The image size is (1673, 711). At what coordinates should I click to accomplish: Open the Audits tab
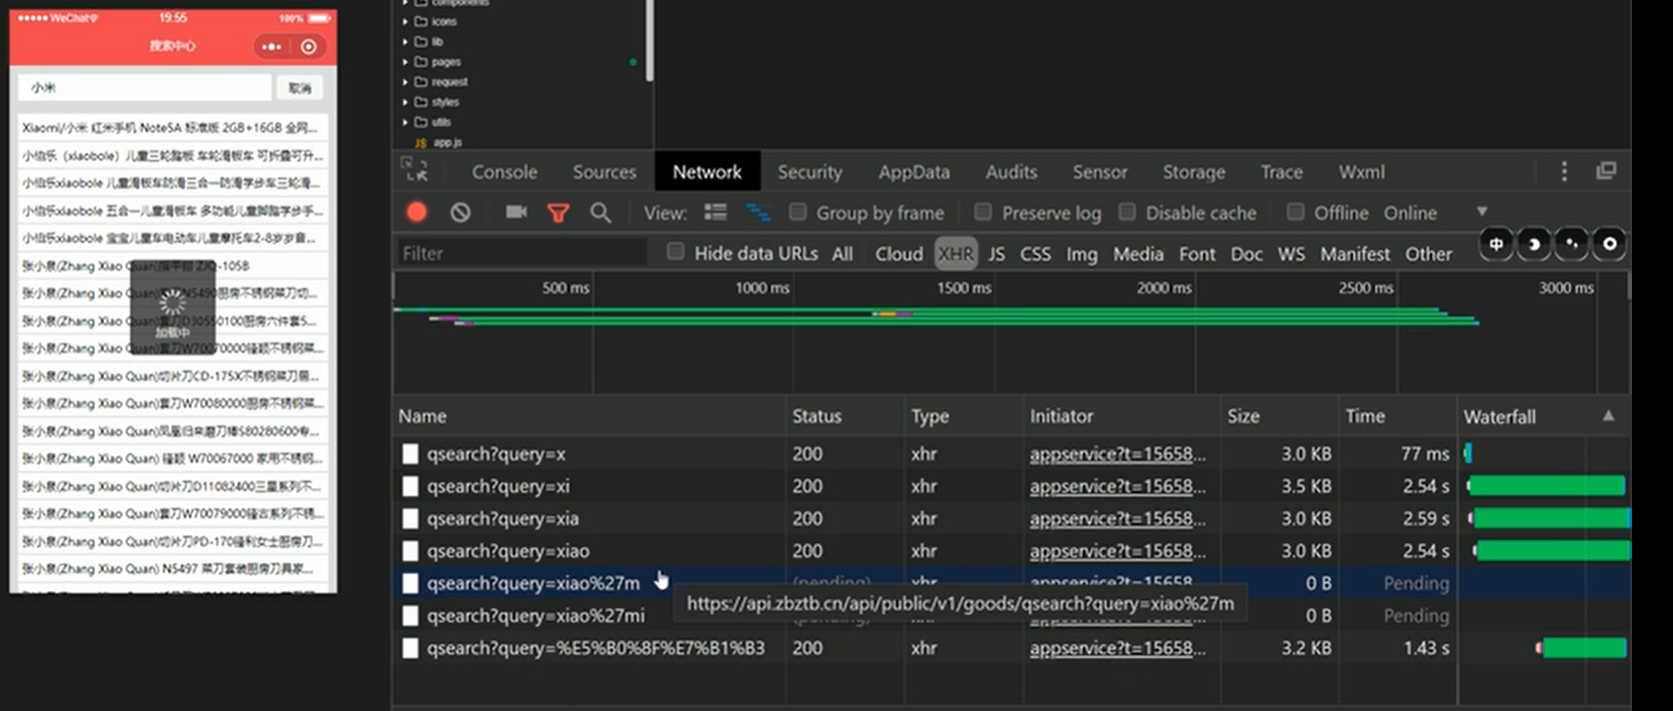tap(1011, 172)
